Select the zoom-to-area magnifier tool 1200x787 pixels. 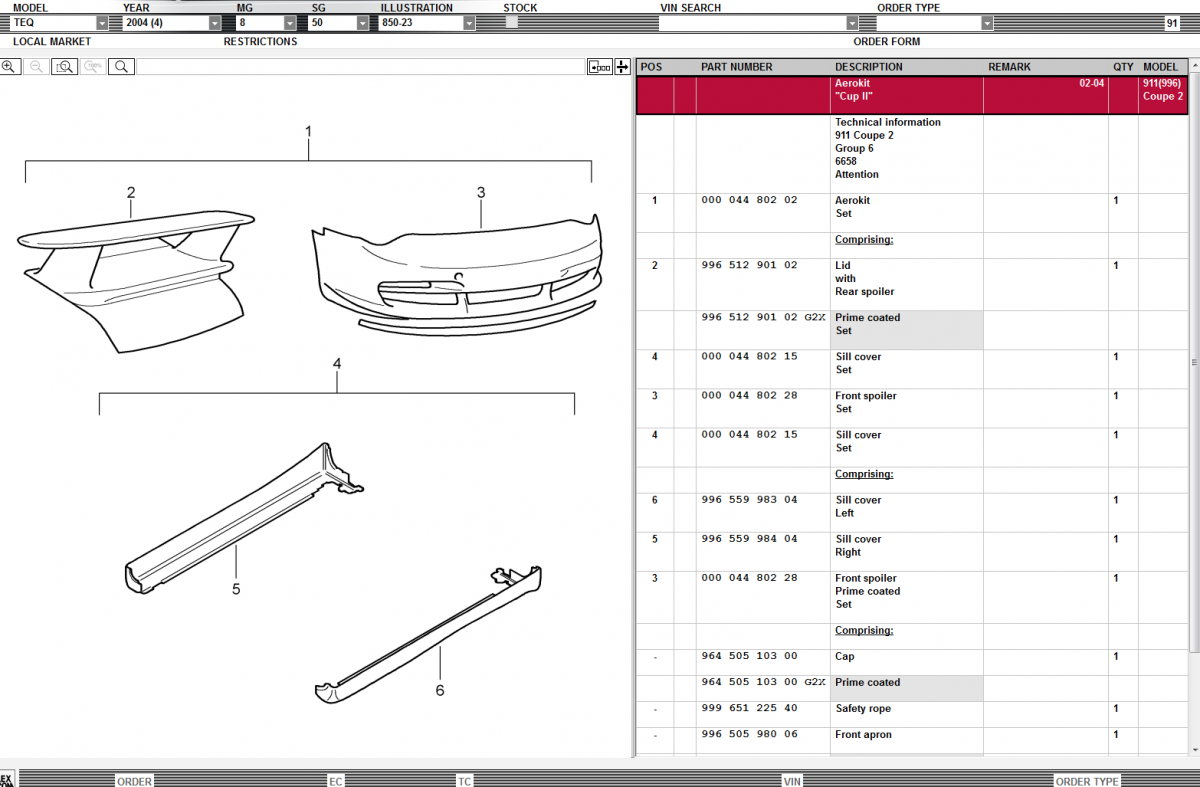click(x=65, y=67)
